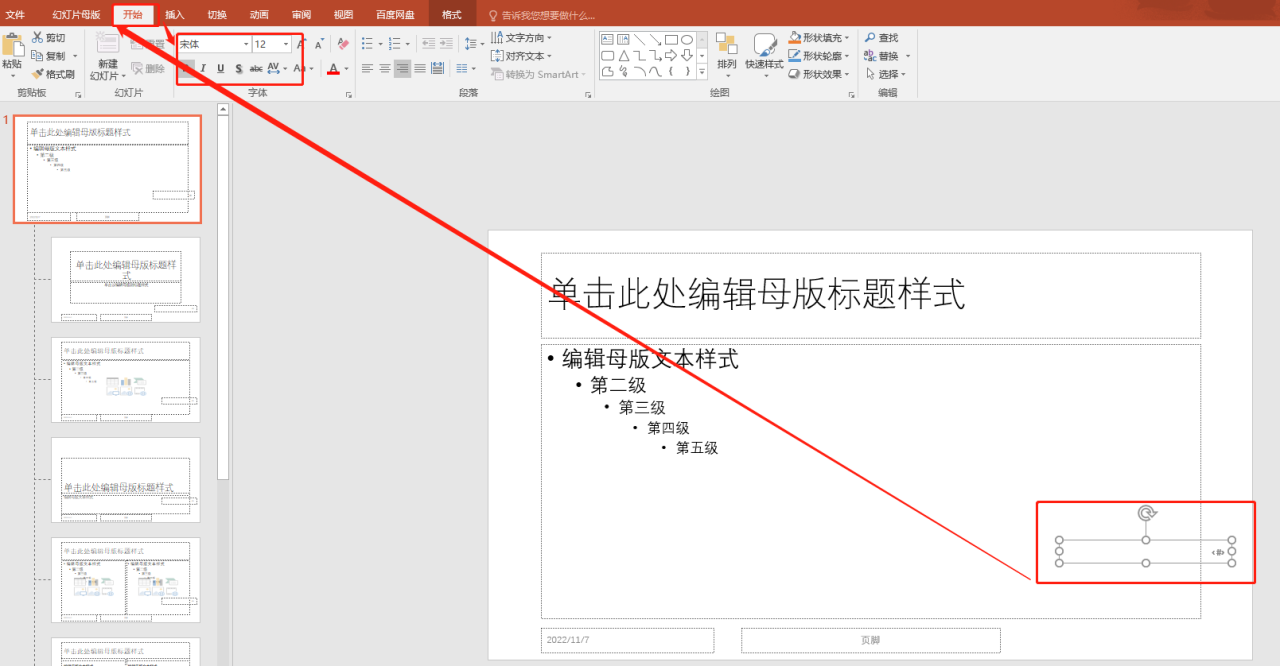Click the Cut (剪切) icon

(x=38, y=37)
